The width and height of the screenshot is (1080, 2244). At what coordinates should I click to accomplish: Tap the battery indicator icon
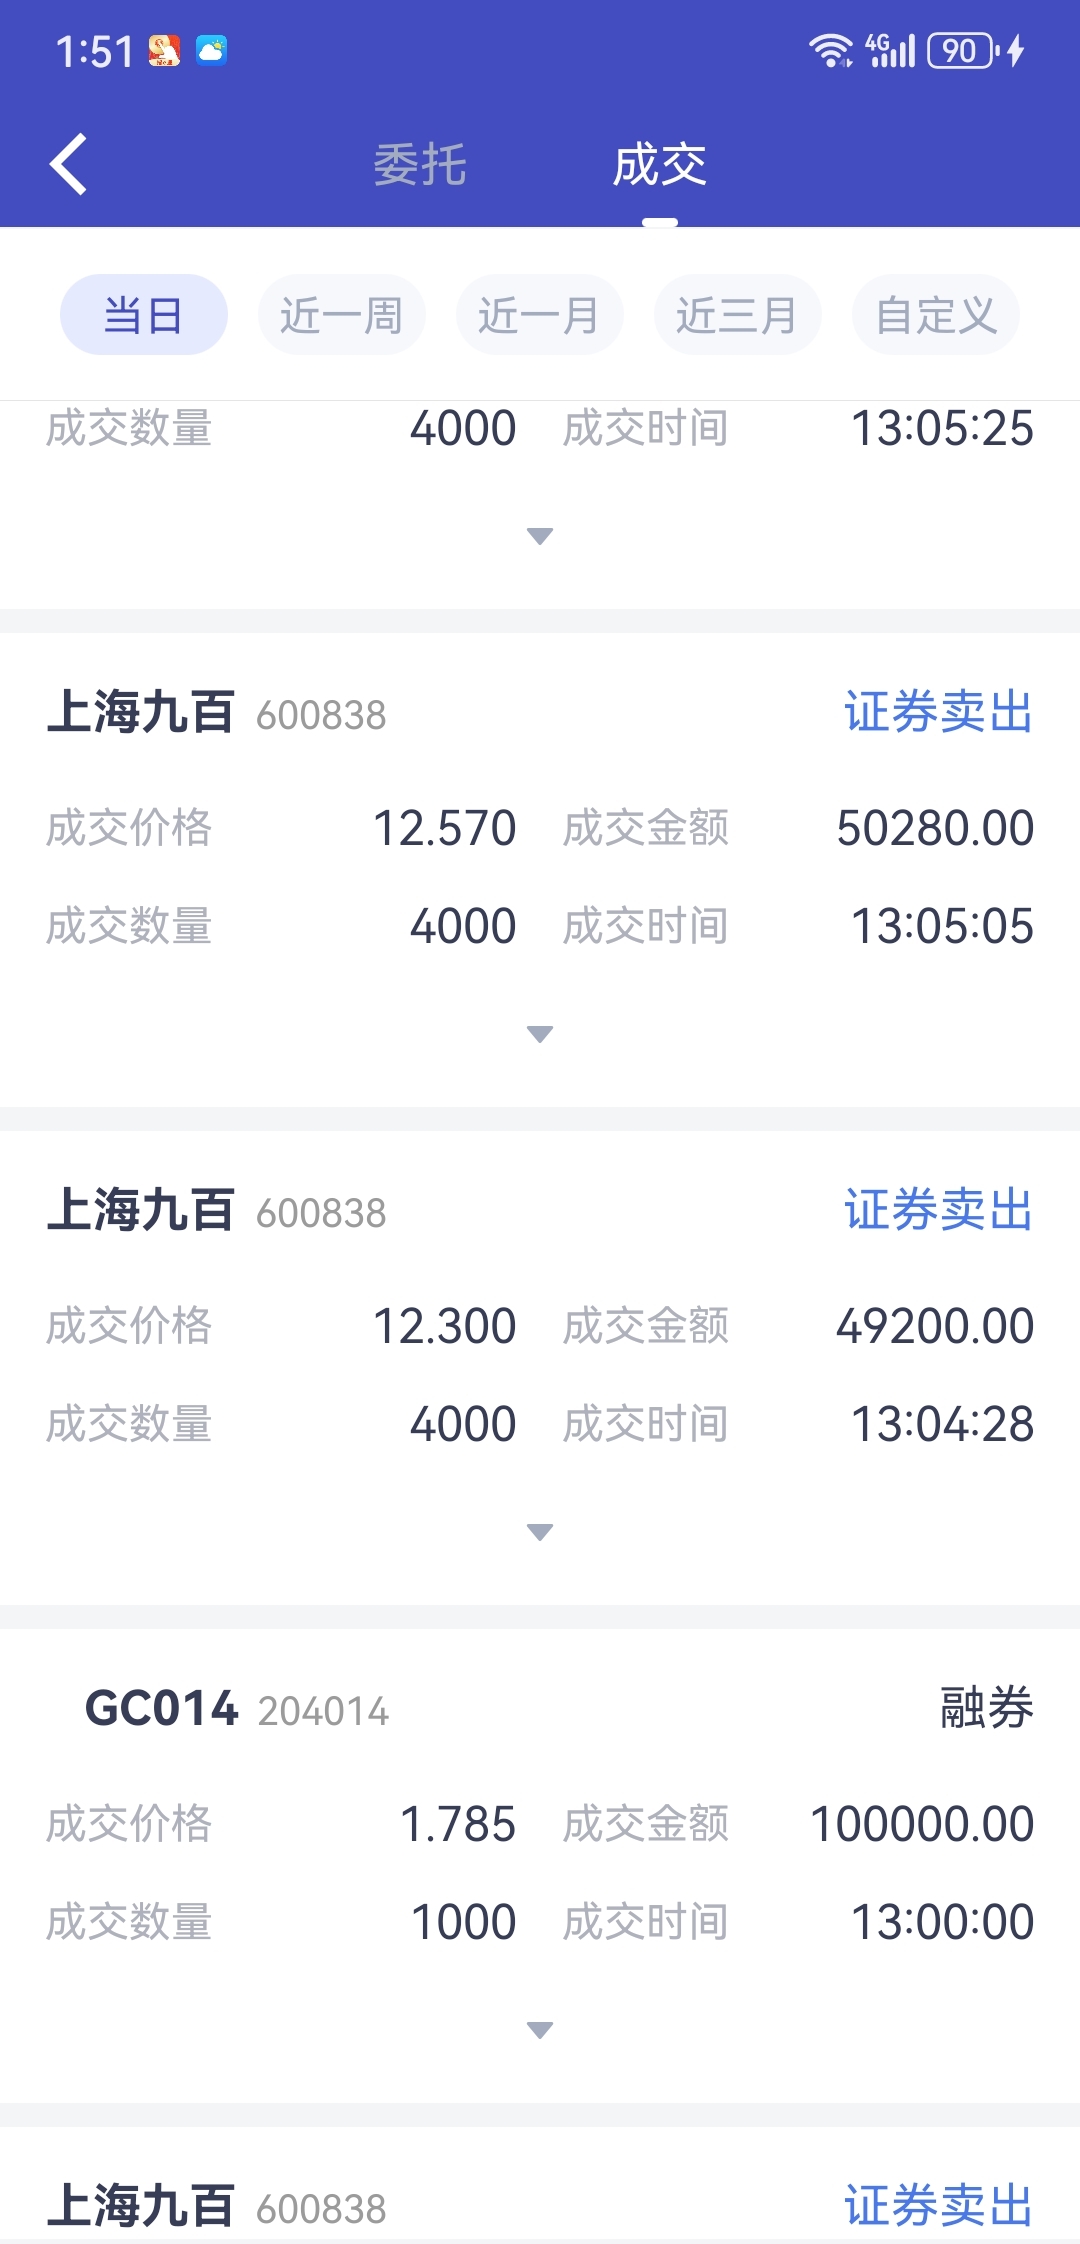coord(962,50)
